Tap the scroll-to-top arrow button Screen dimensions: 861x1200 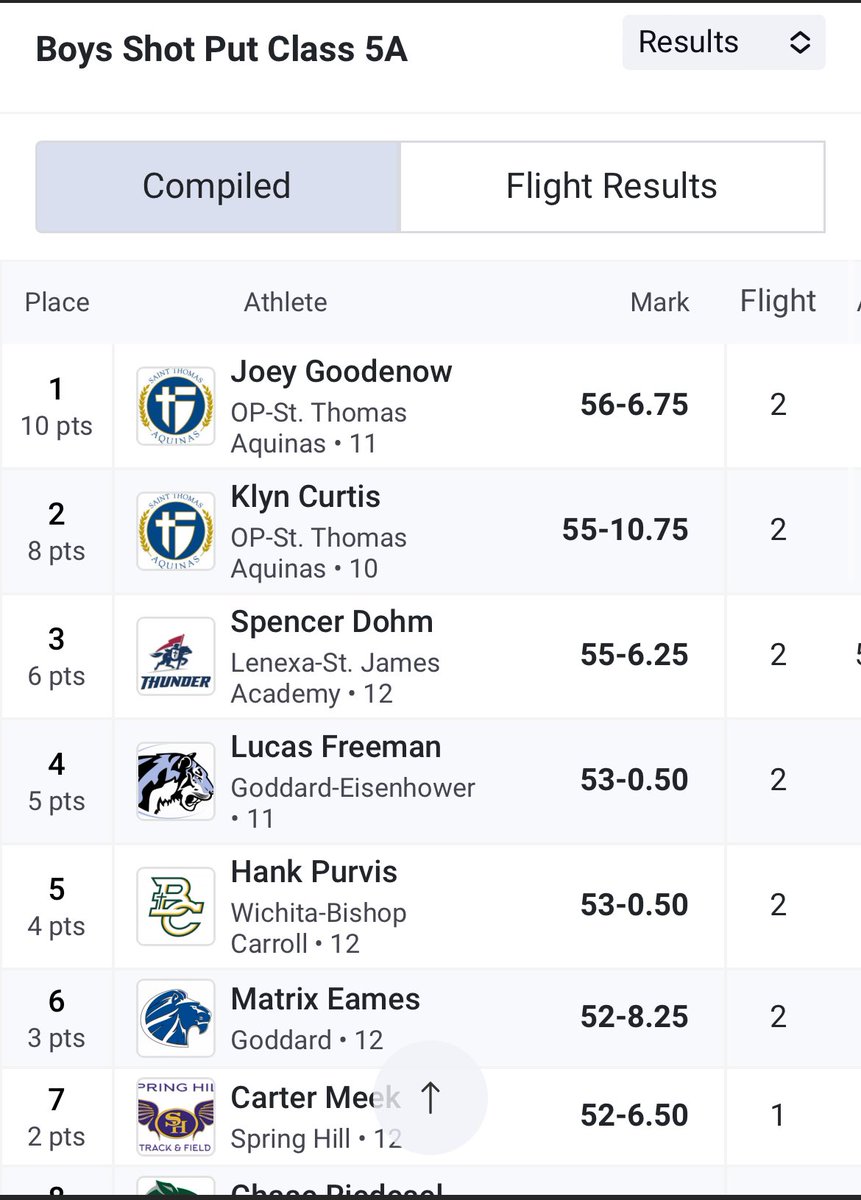tap(430, 1098)
